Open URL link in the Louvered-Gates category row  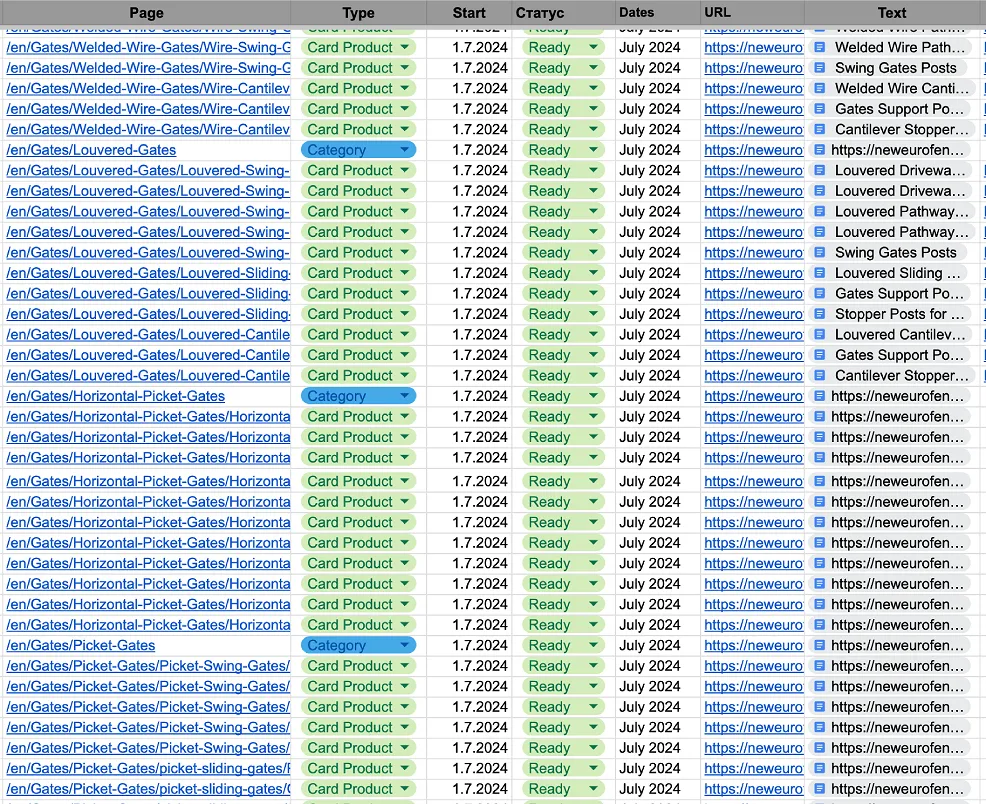point(753,150)
